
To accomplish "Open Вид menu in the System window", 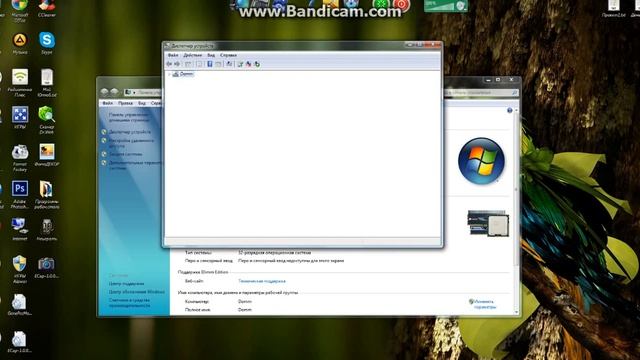I will click(142, 103).
